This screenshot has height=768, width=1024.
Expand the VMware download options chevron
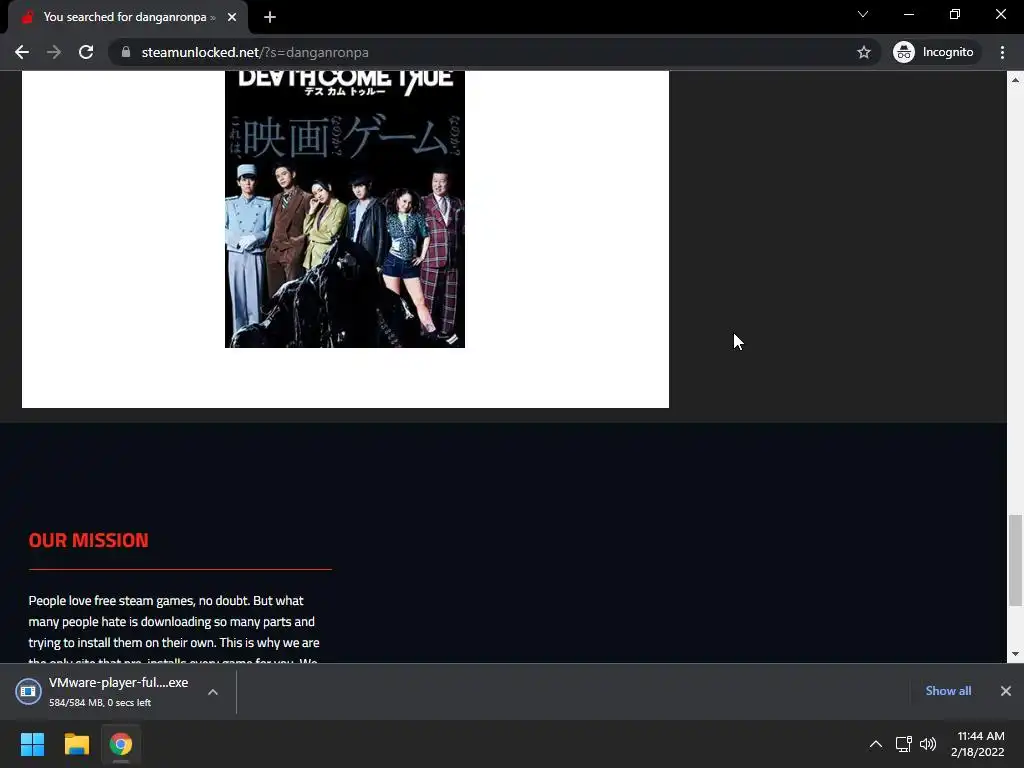(x=213, y=692)
